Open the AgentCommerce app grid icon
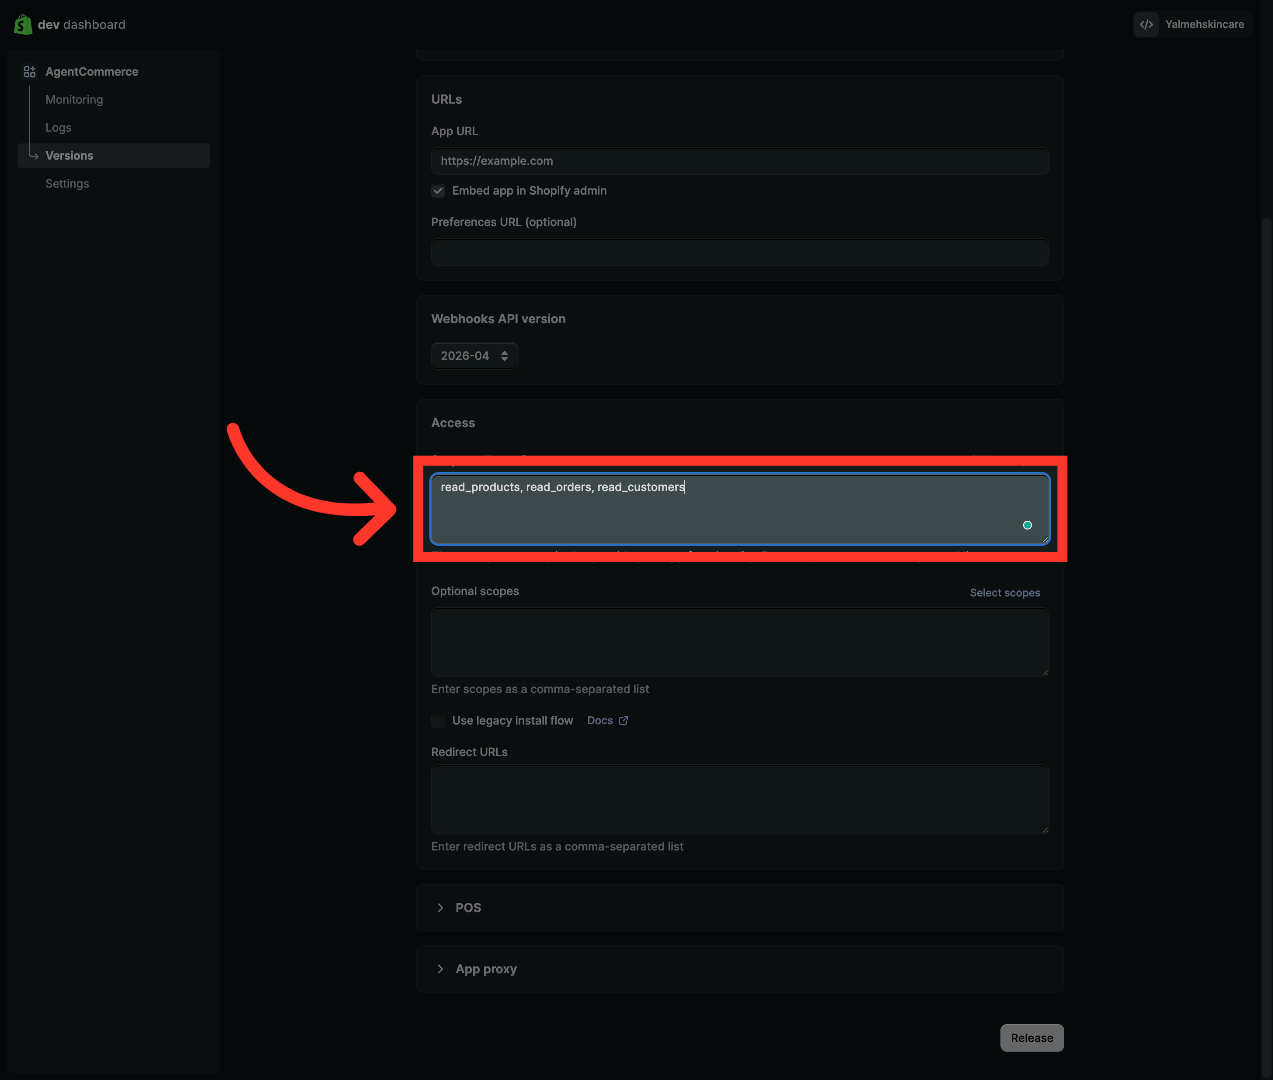1273x1080 pixels. (30, 72)
